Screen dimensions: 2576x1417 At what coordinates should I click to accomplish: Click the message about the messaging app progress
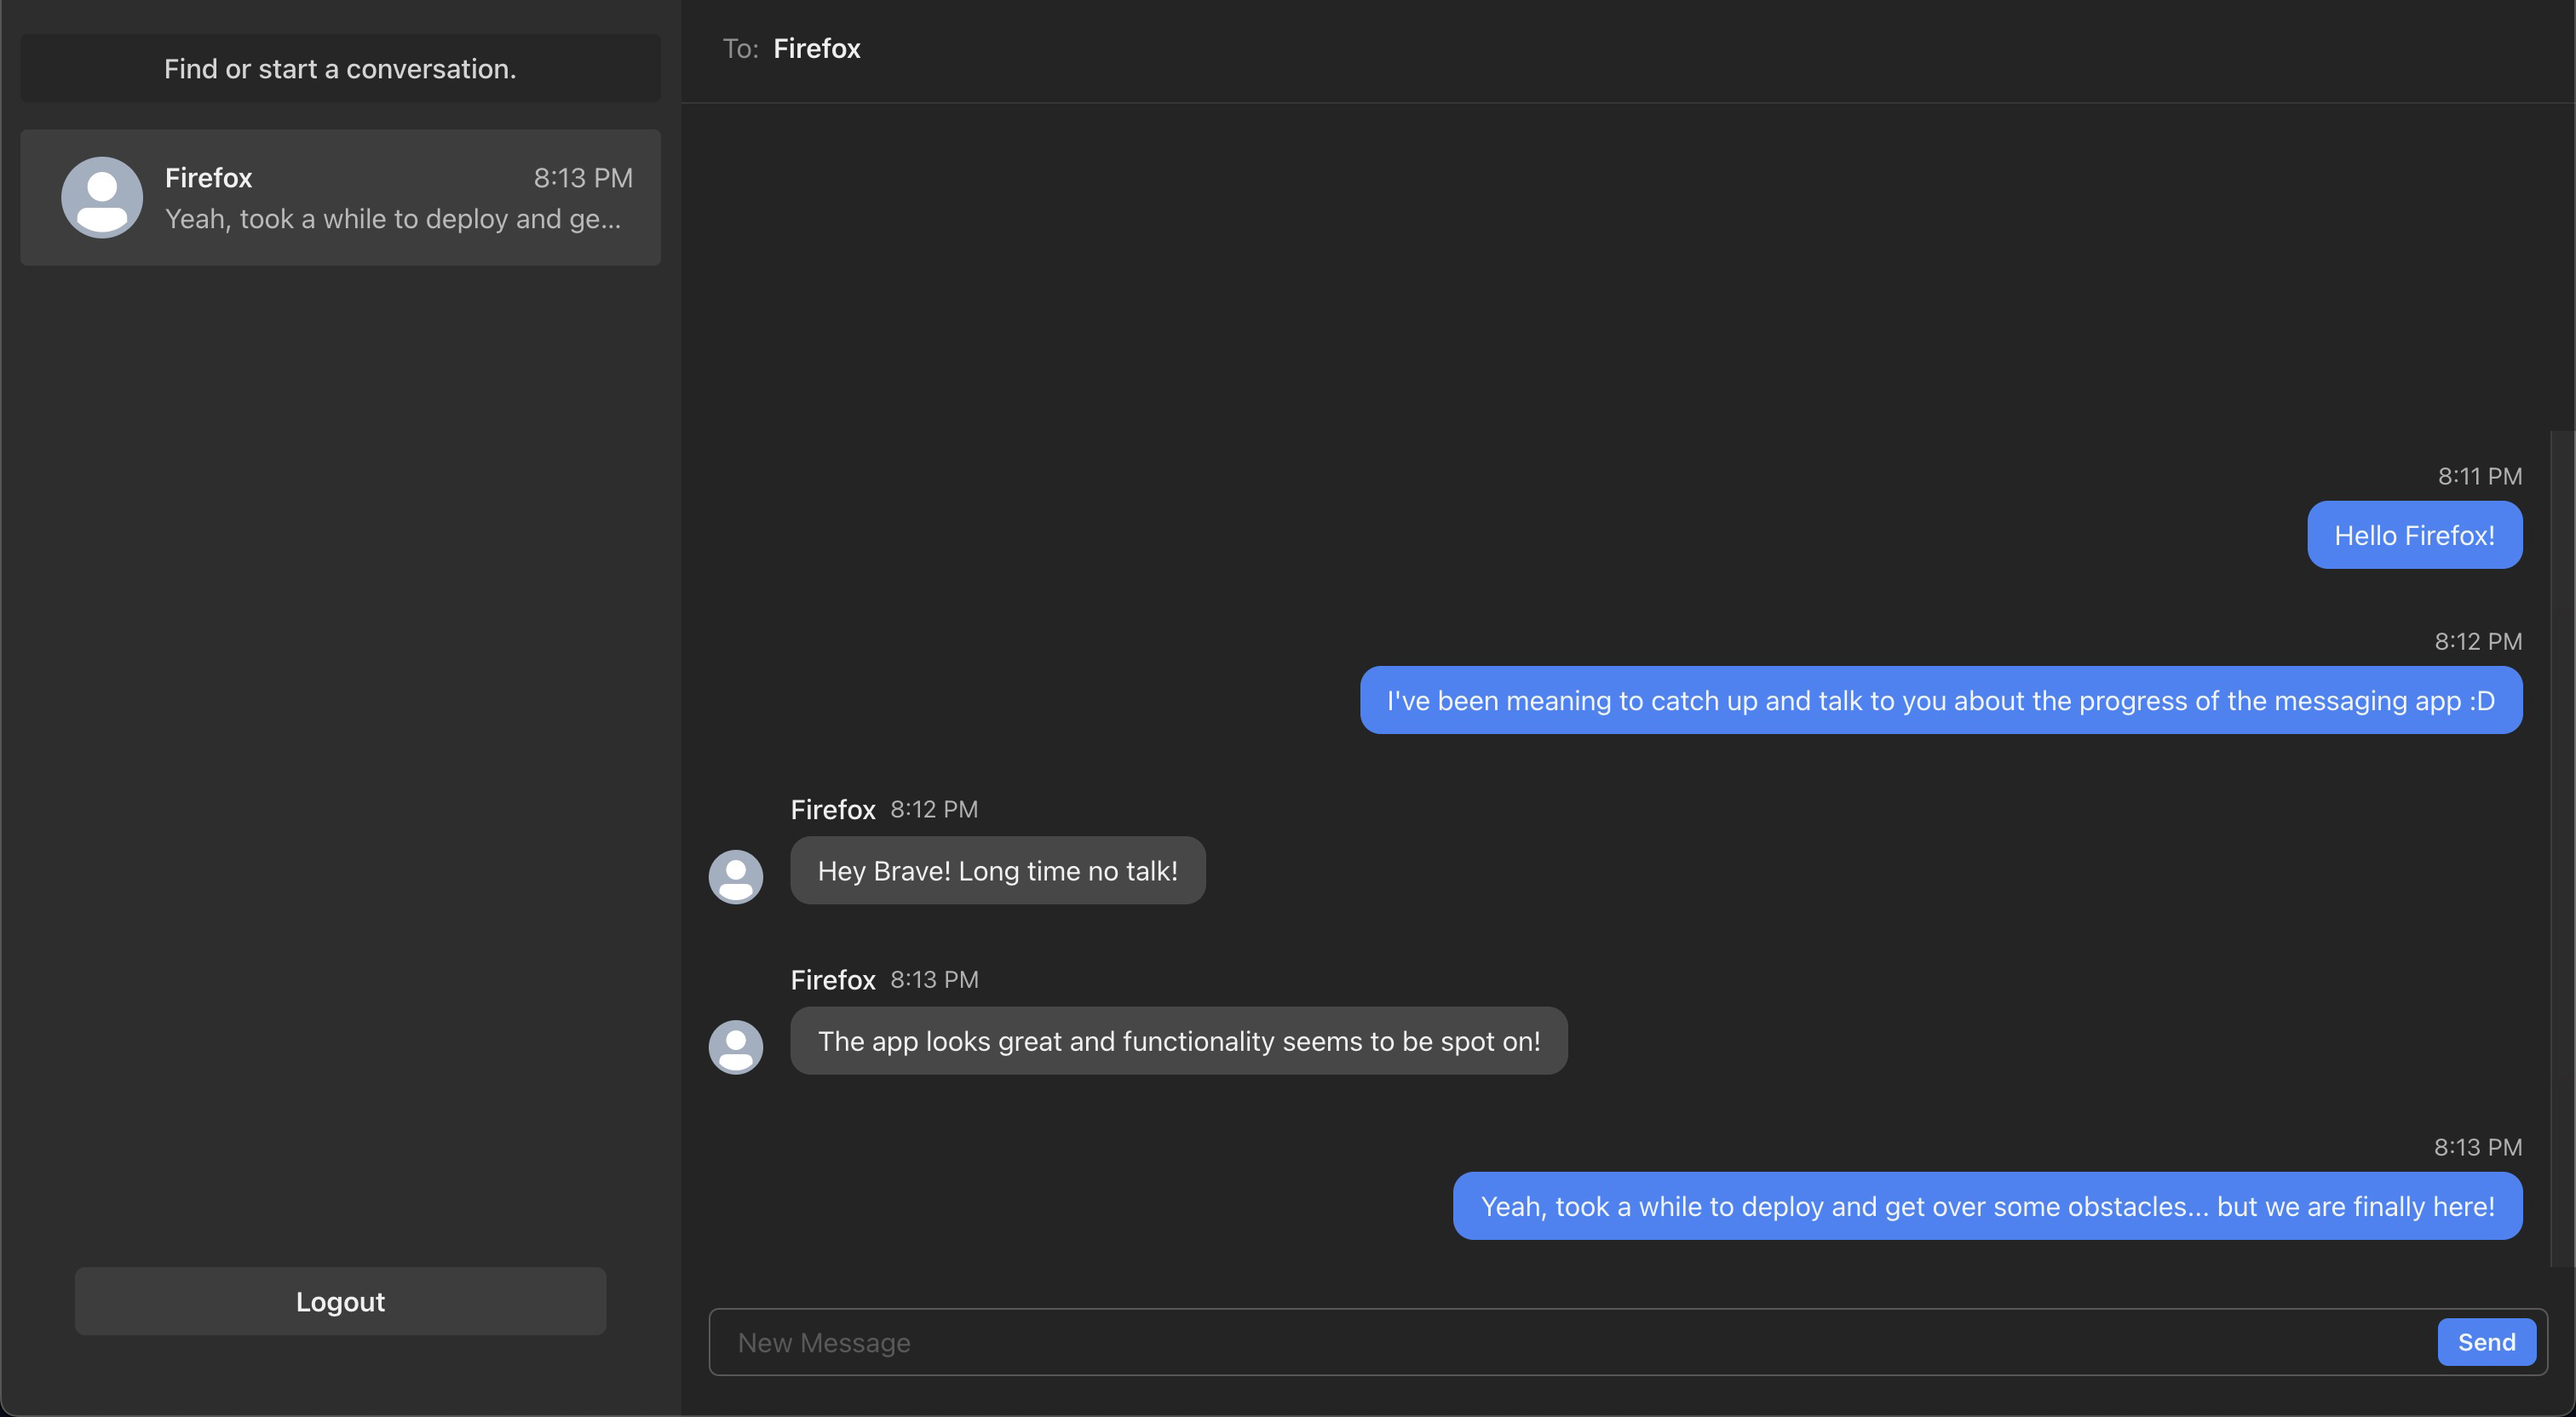click(1940, 700)
